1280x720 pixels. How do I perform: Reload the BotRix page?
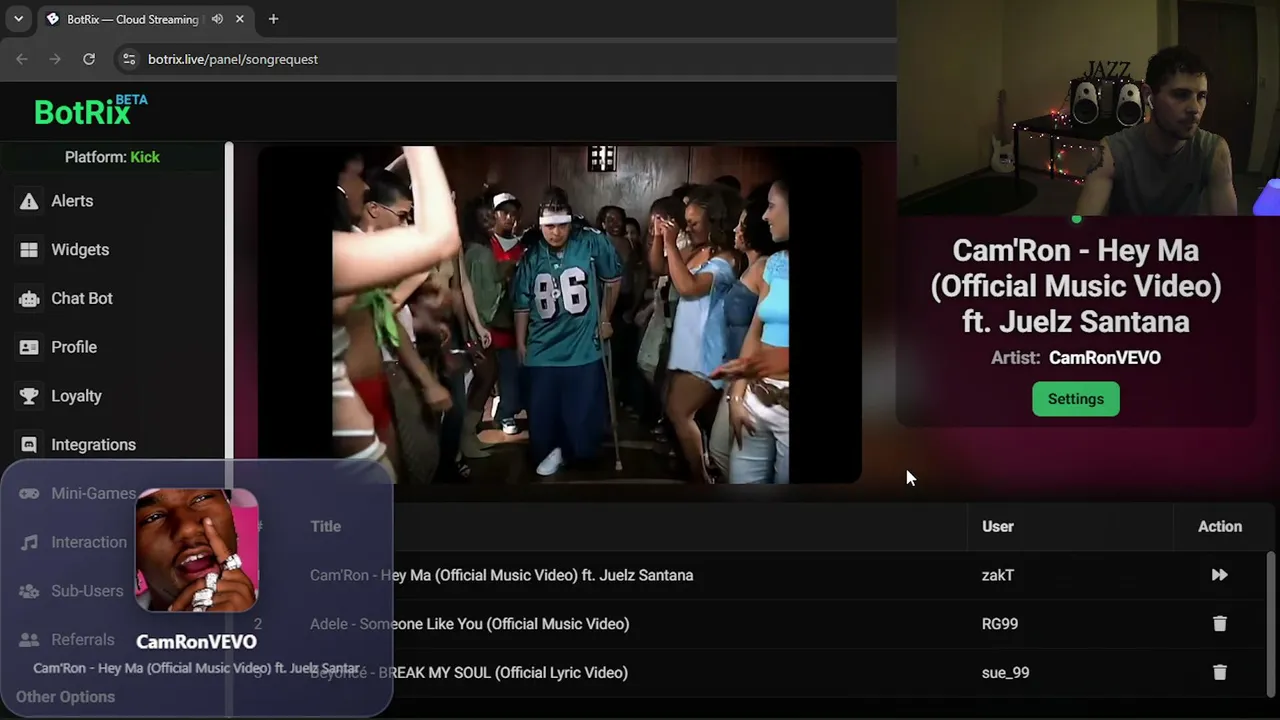point(89,59)
